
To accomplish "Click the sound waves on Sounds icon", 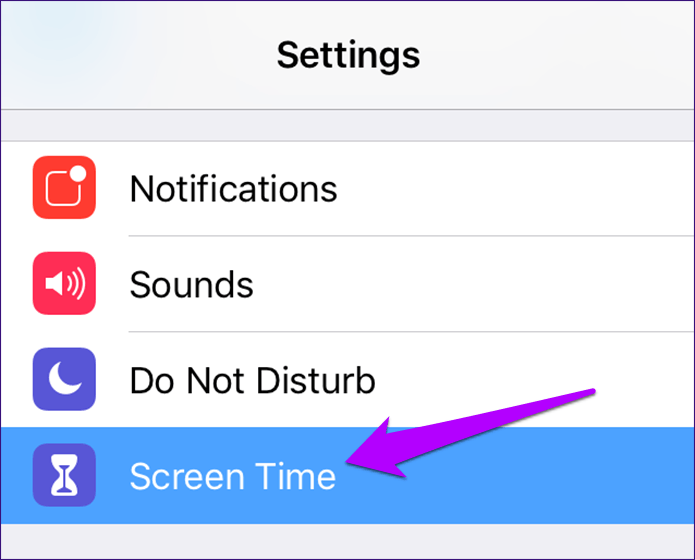I will pyautogui.click(x=76, y=283).
